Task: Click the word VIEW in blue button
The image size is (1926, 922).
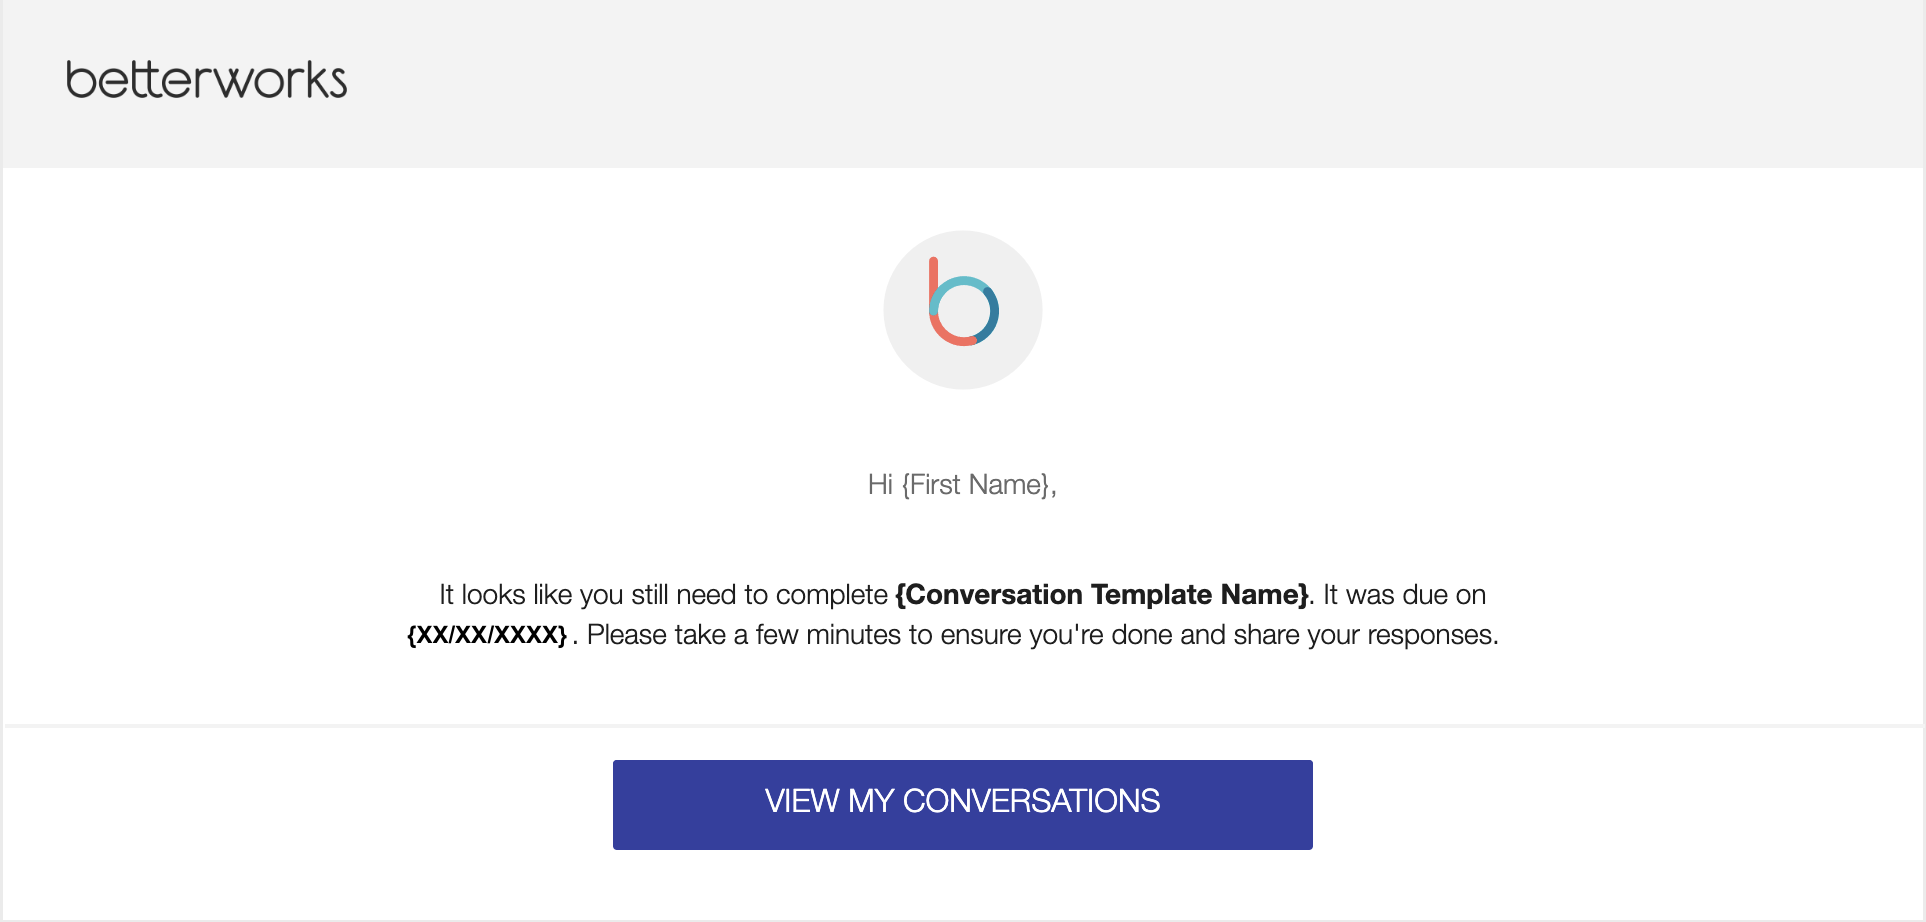Action: pyautogui.click(x=802, y=801)
